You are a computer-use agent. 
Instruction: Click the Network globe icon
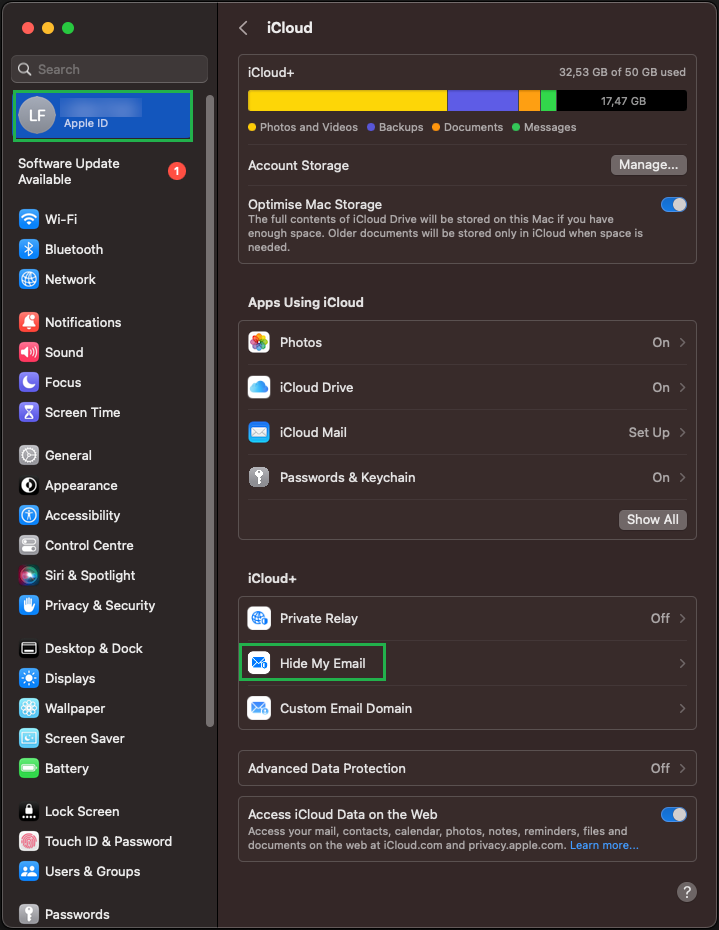point(28,279)
